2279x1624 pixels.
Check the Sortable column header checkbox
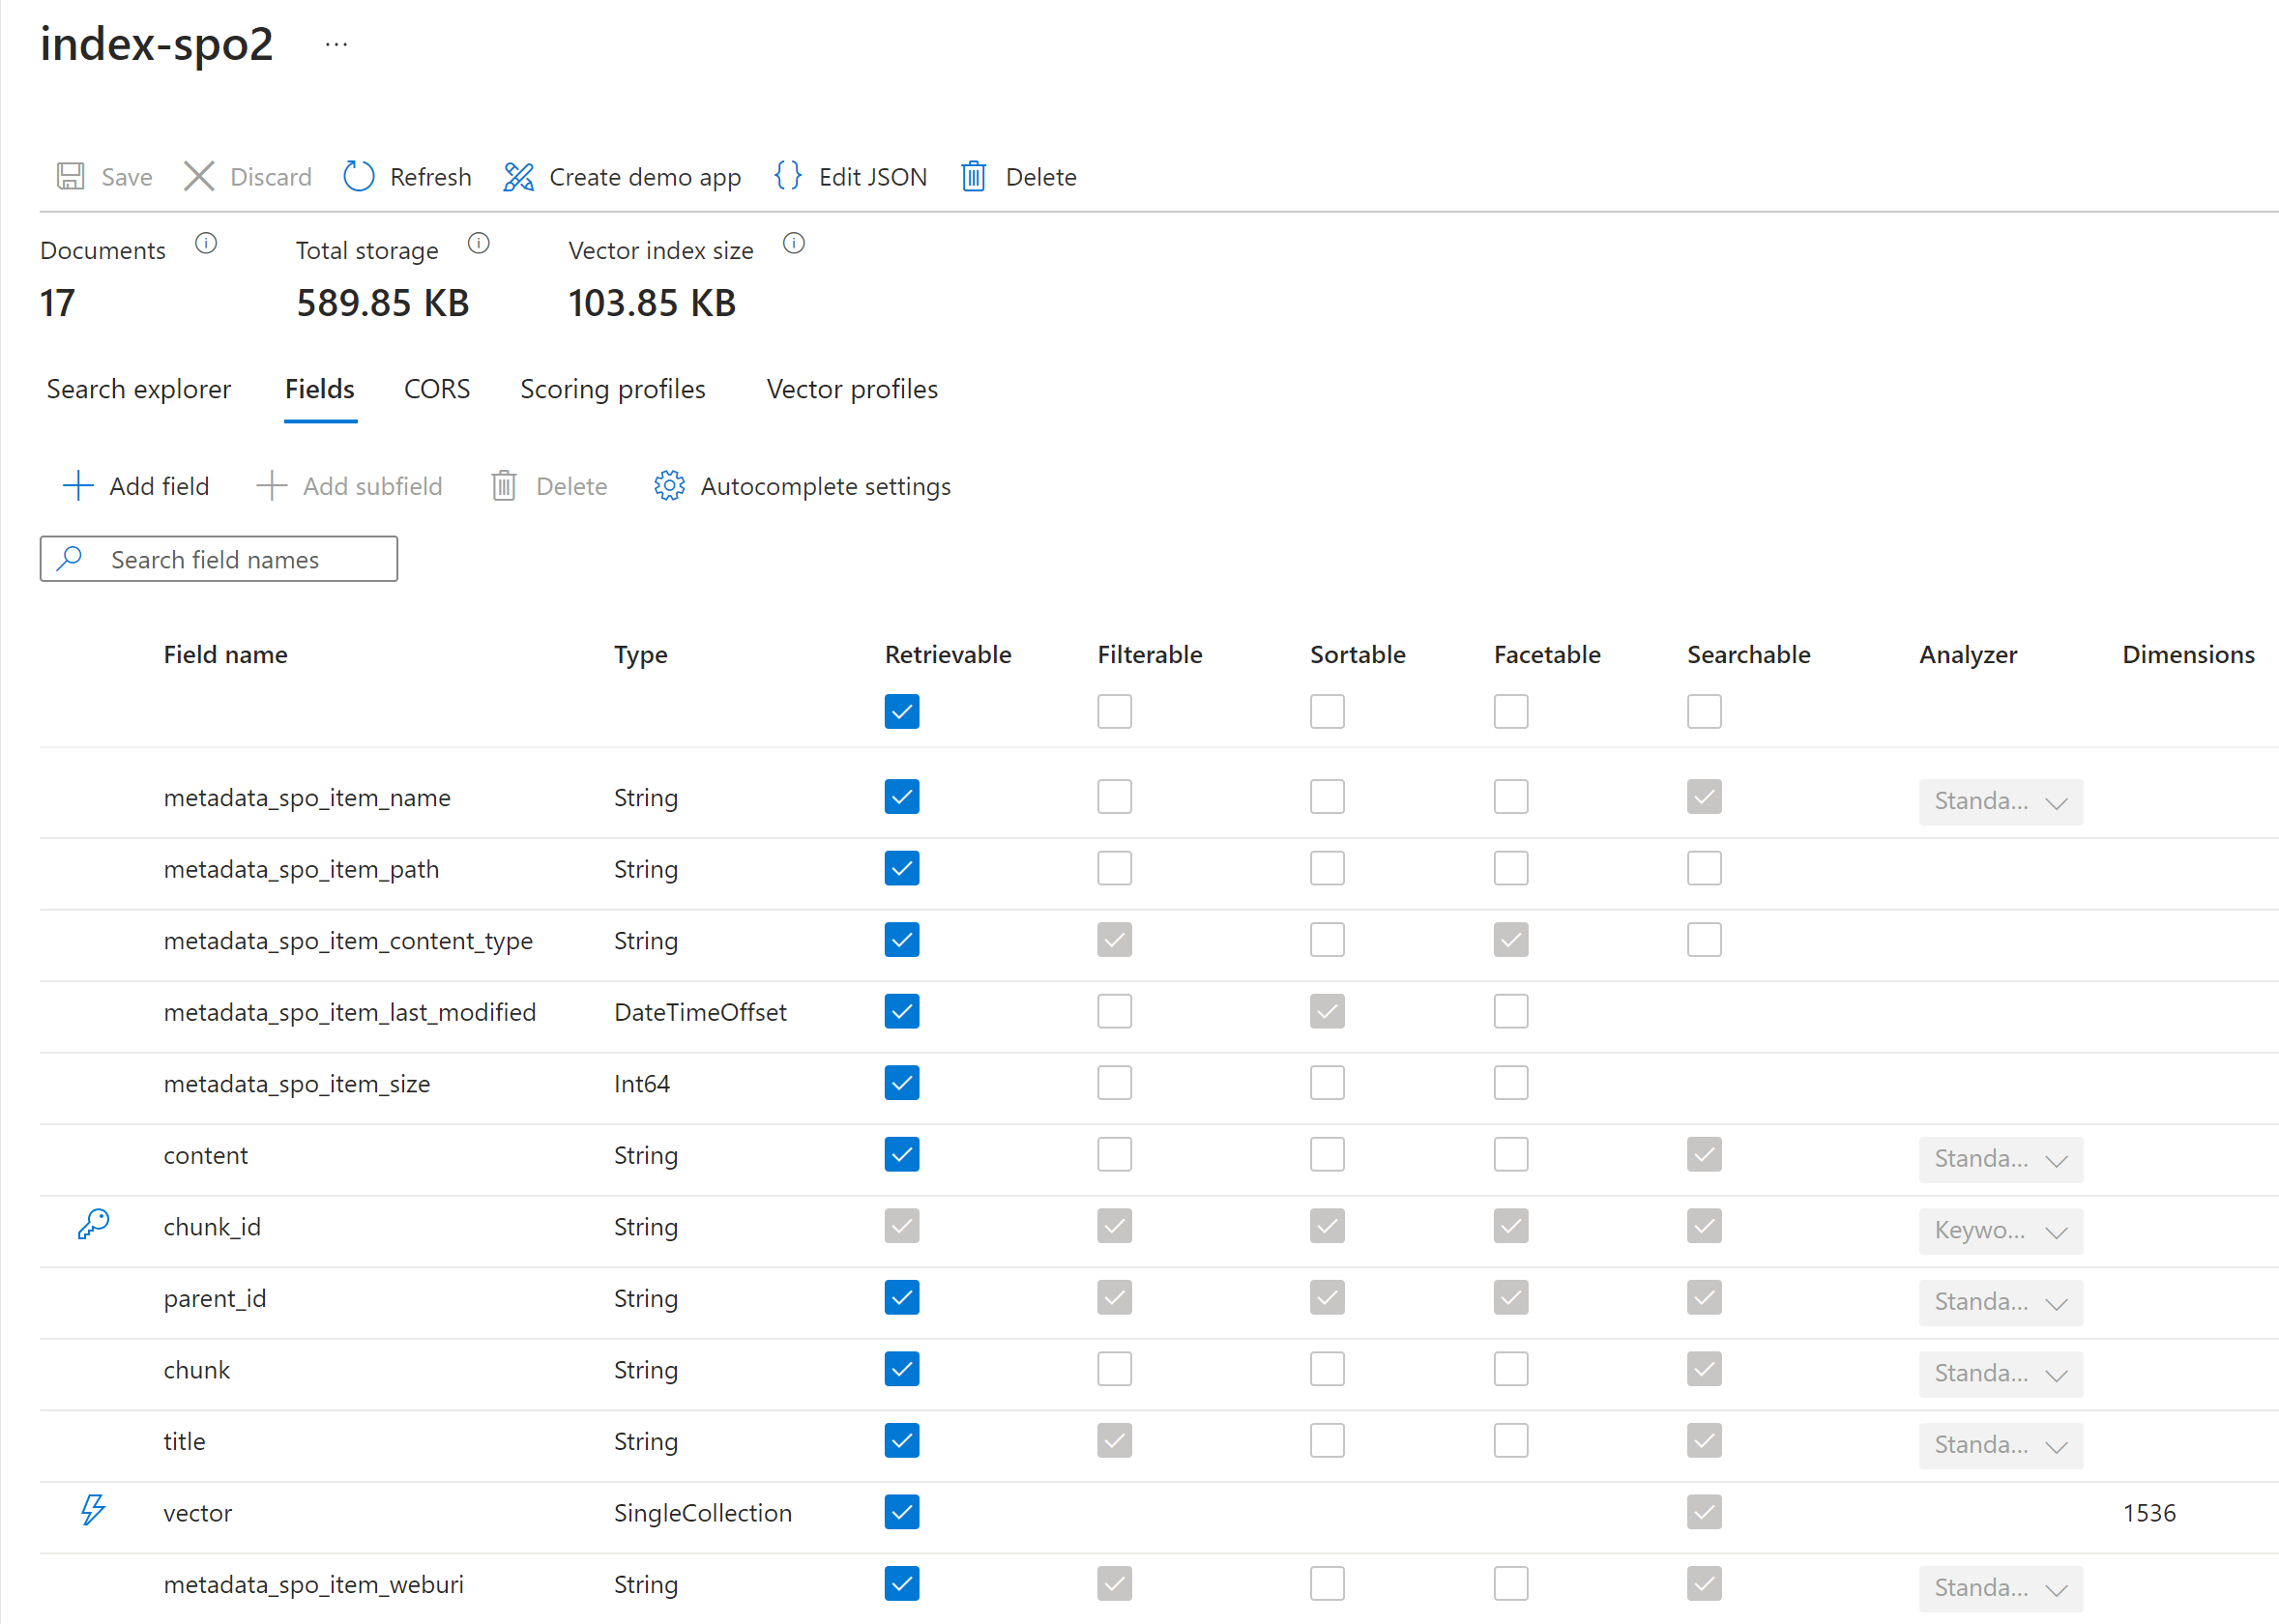pyautogui.click(x=1326, y=711)
